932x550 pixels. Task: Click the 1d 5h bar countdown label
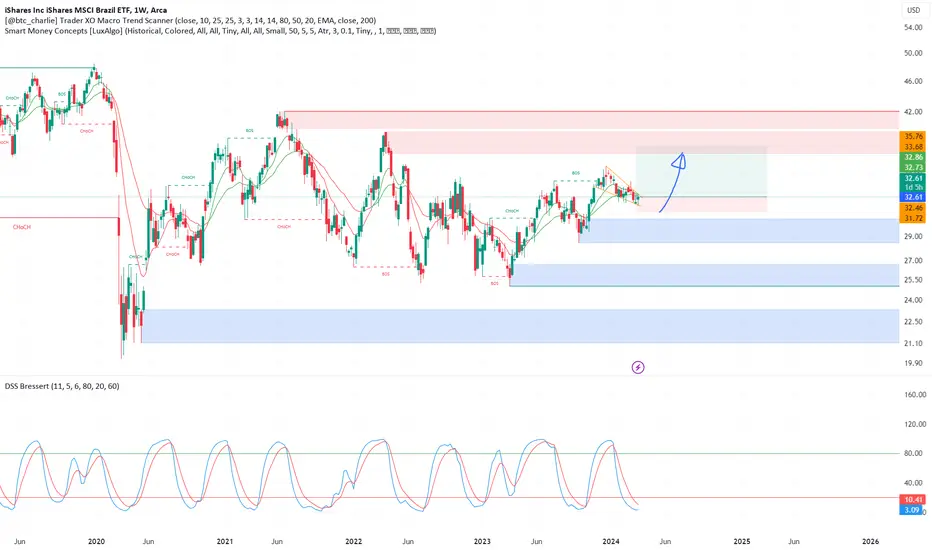tap(914, 188)
